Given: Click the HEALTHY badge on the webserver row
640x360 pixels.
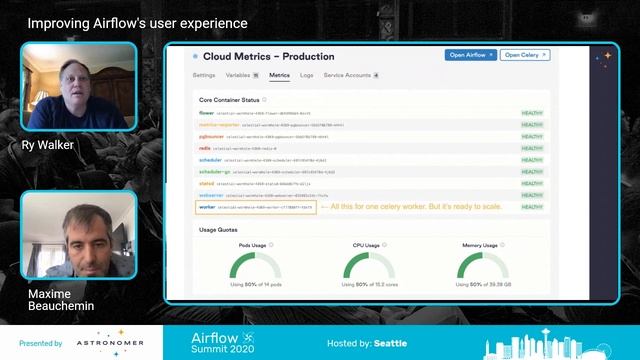Looking at the screenshot, I should 532,196.
